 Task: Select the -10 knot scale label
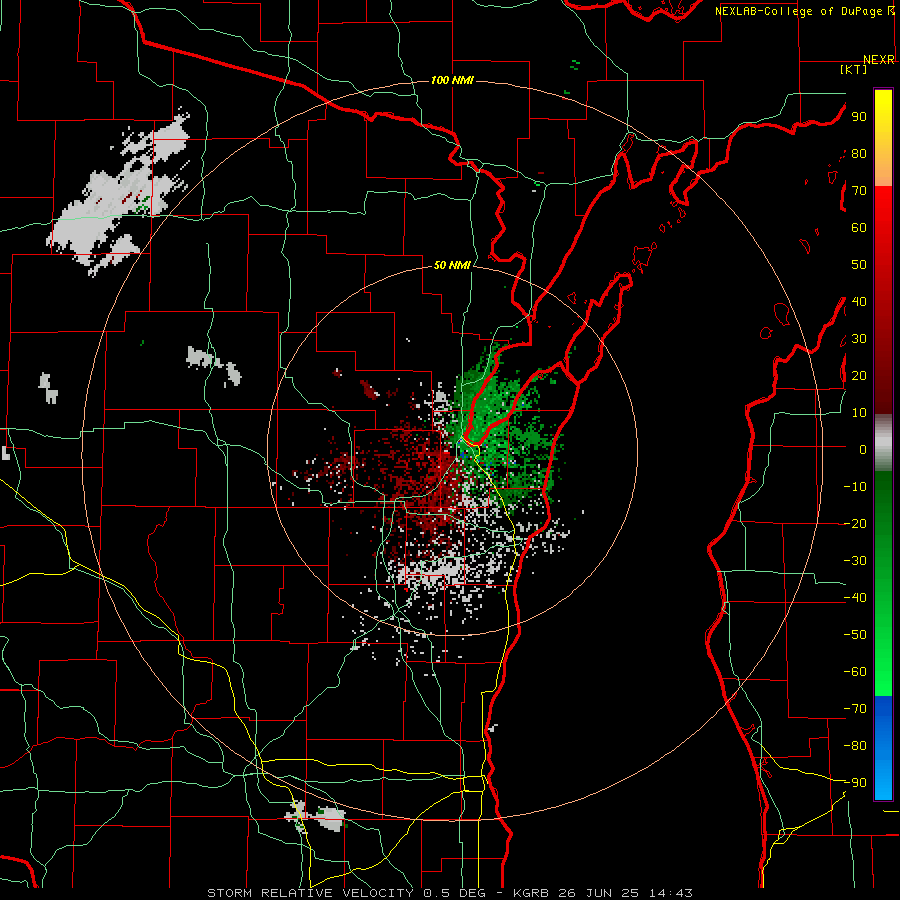[855, 487]
